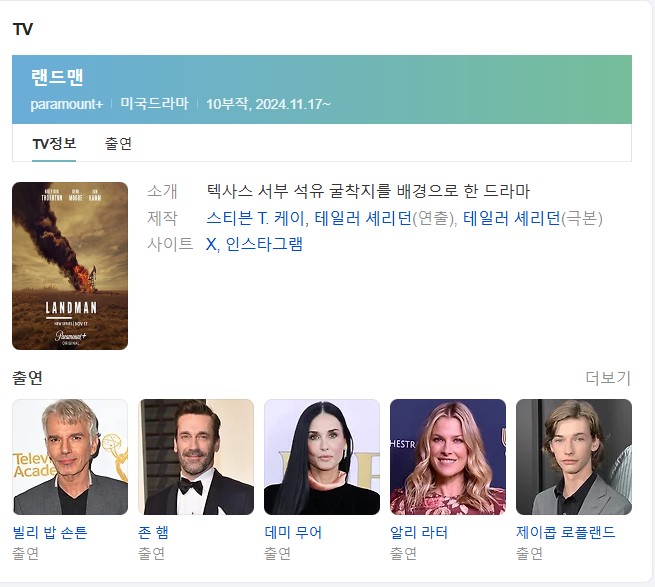Click 더보기 to view more cast
655x587 pixels.
click(608, 378)
